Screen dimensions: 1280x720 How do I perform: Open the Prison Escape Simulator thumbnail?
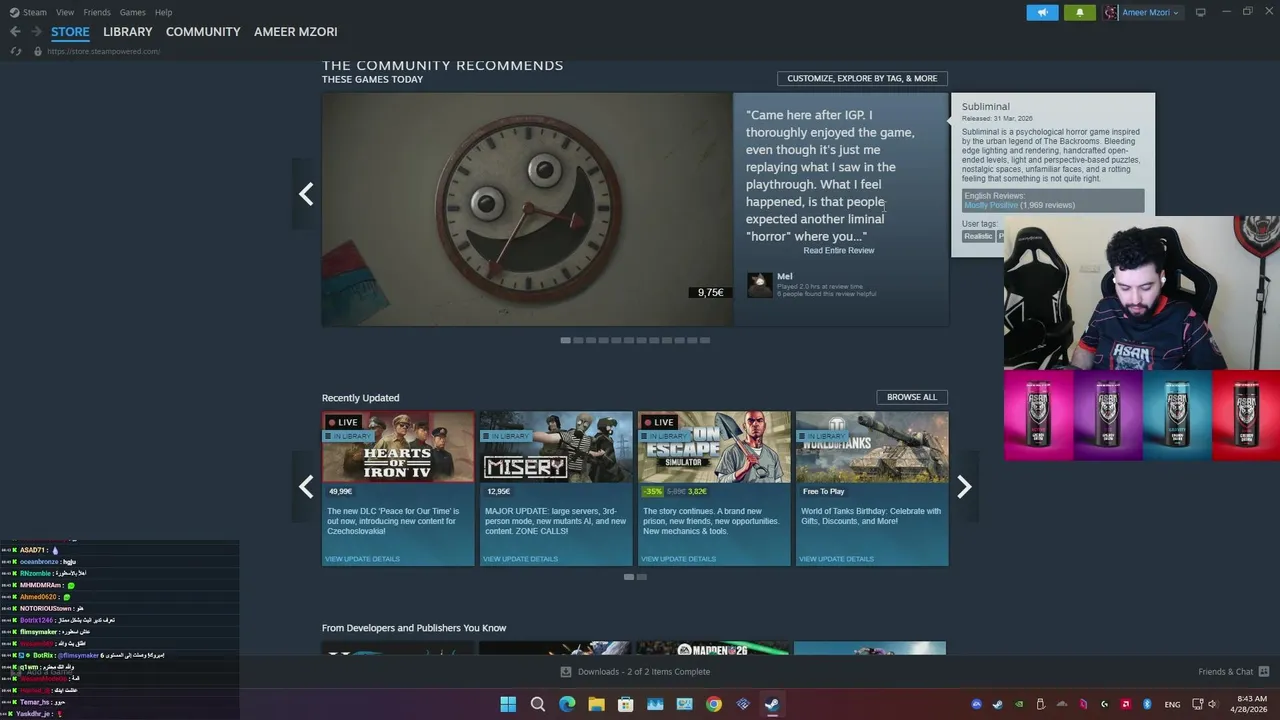(x=714, y=447)
